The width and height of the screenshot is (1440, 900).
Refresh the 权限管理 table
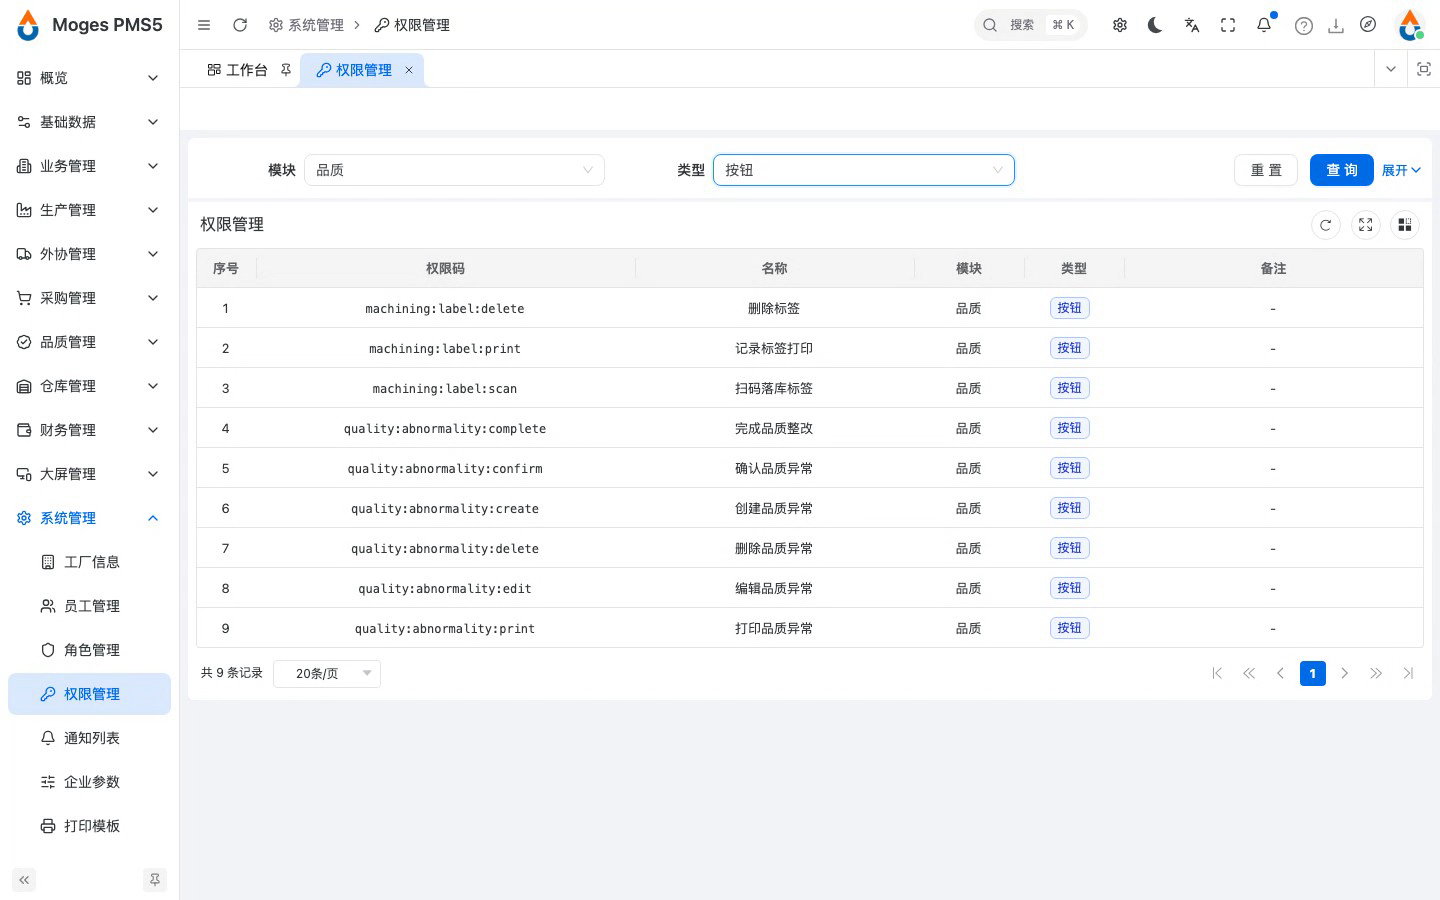click(x=1326, y=225)
